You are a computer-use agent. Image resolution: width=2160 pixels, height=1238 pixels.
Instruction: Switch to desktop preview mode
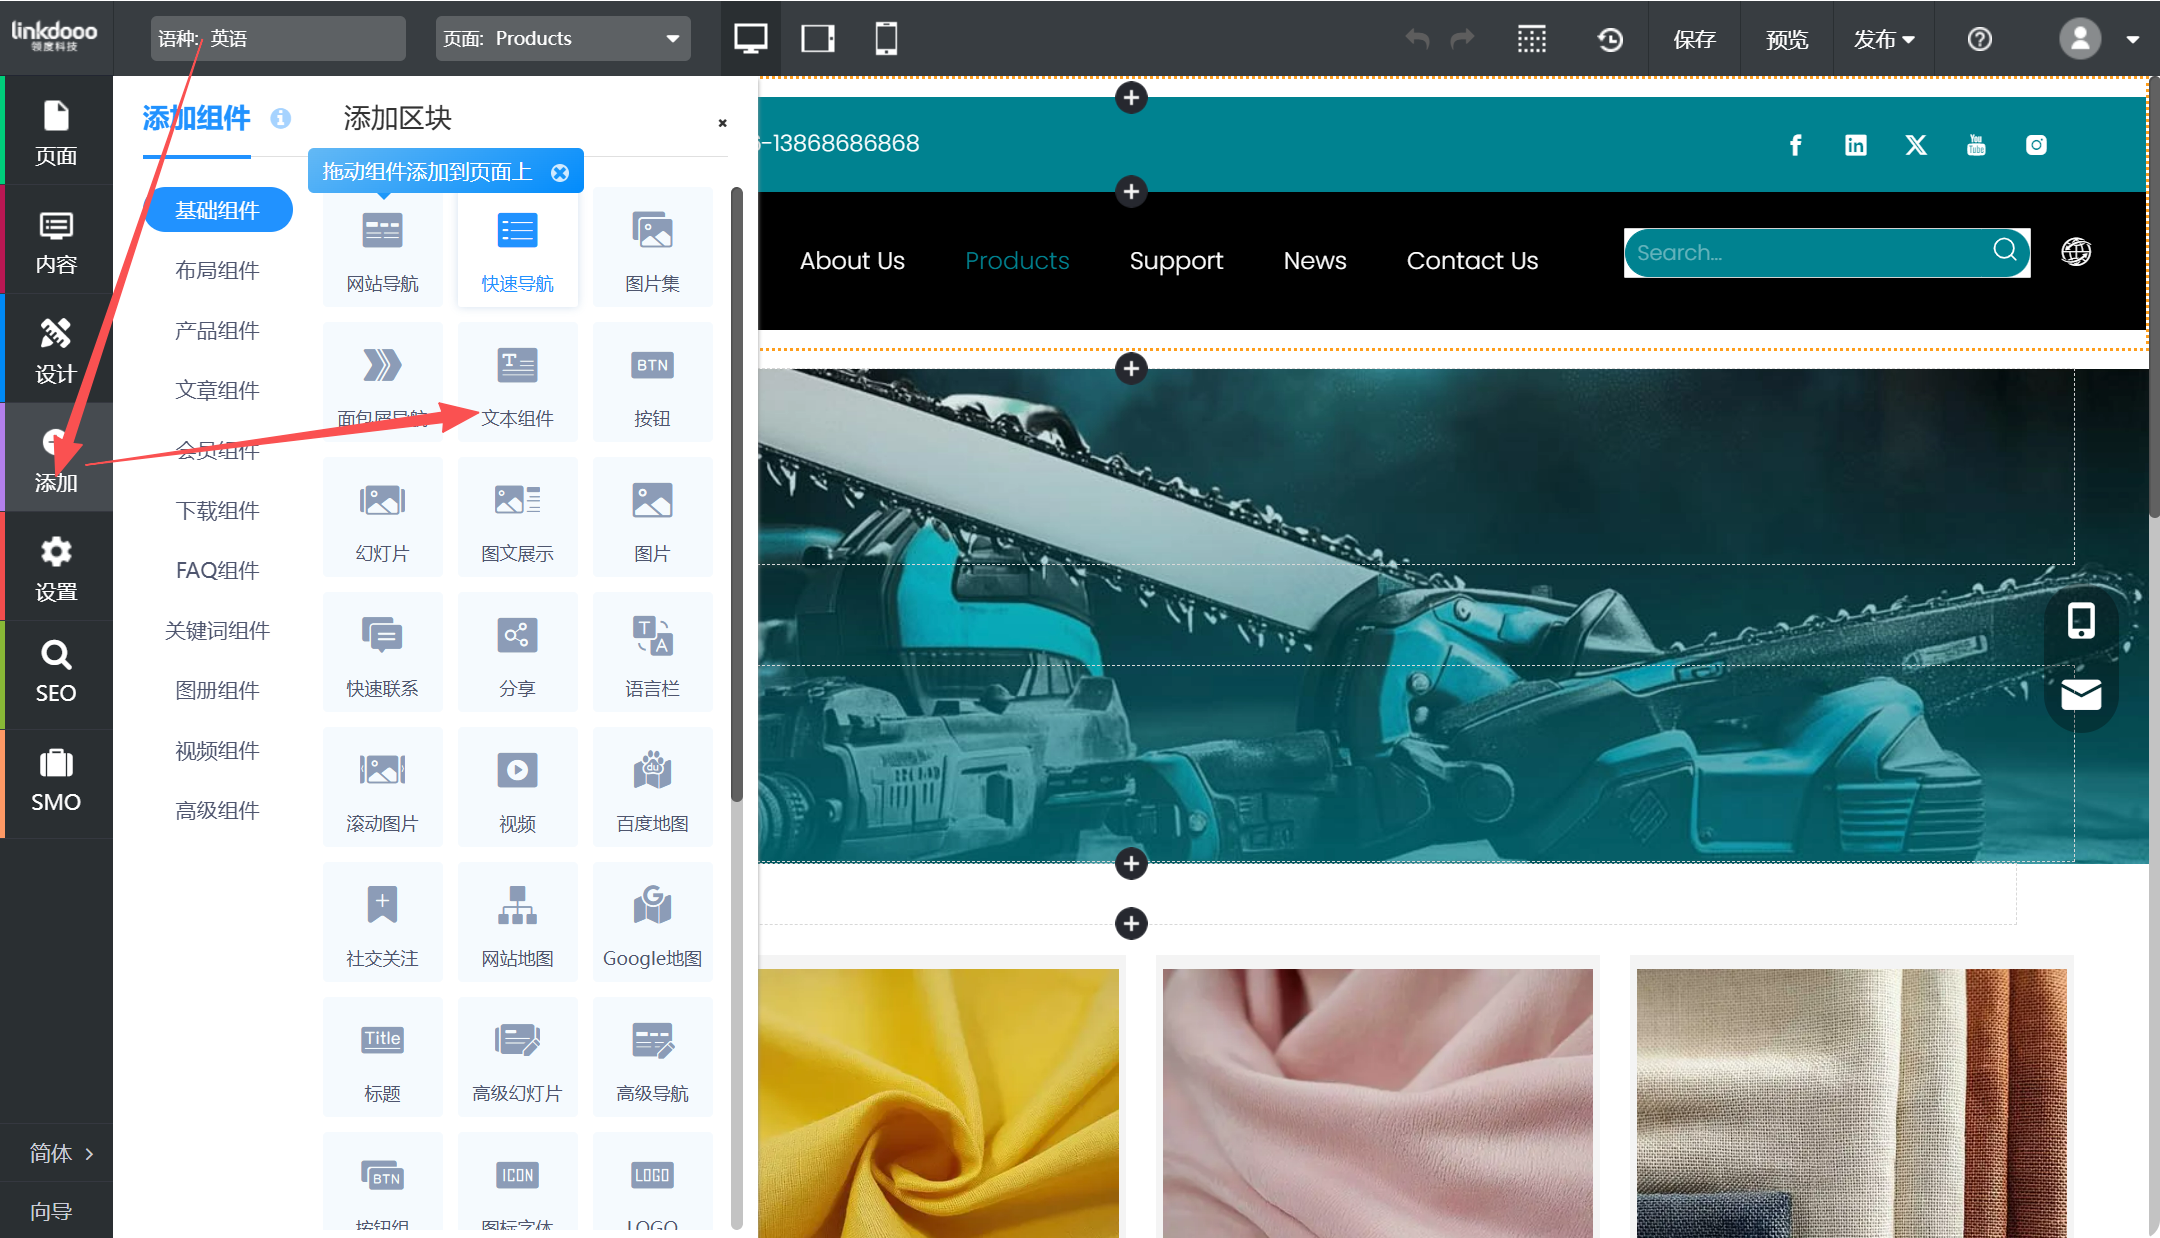pos(750,39)
